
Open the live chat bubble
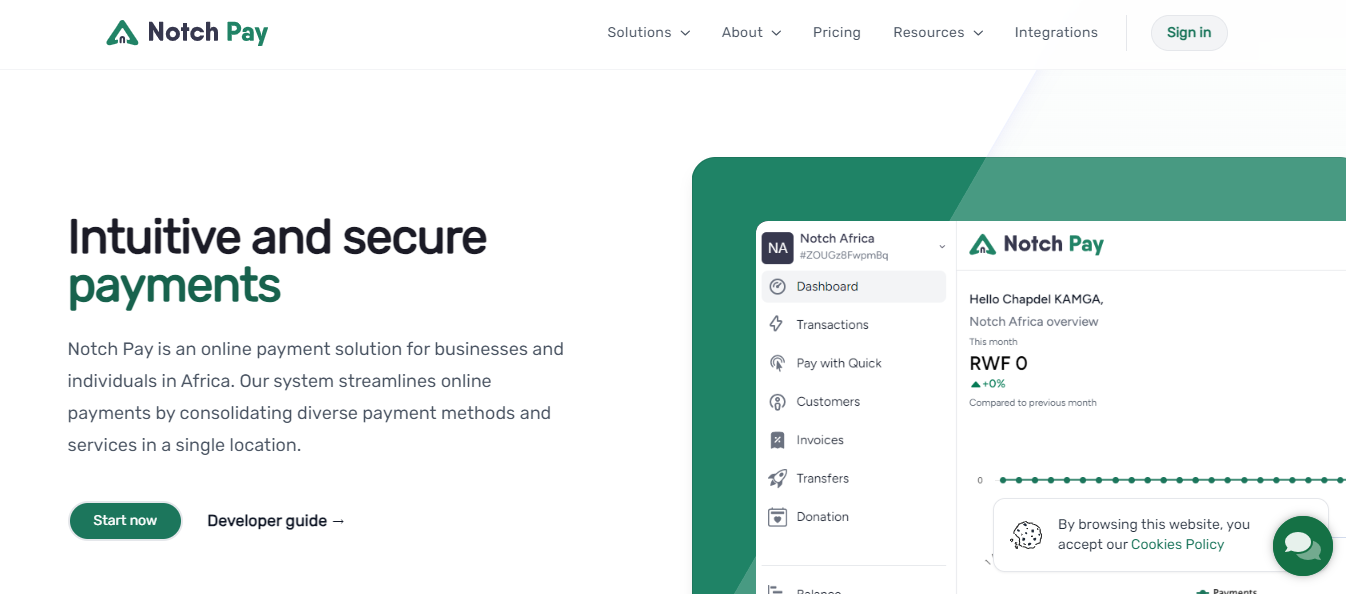tap(1302, 546)
